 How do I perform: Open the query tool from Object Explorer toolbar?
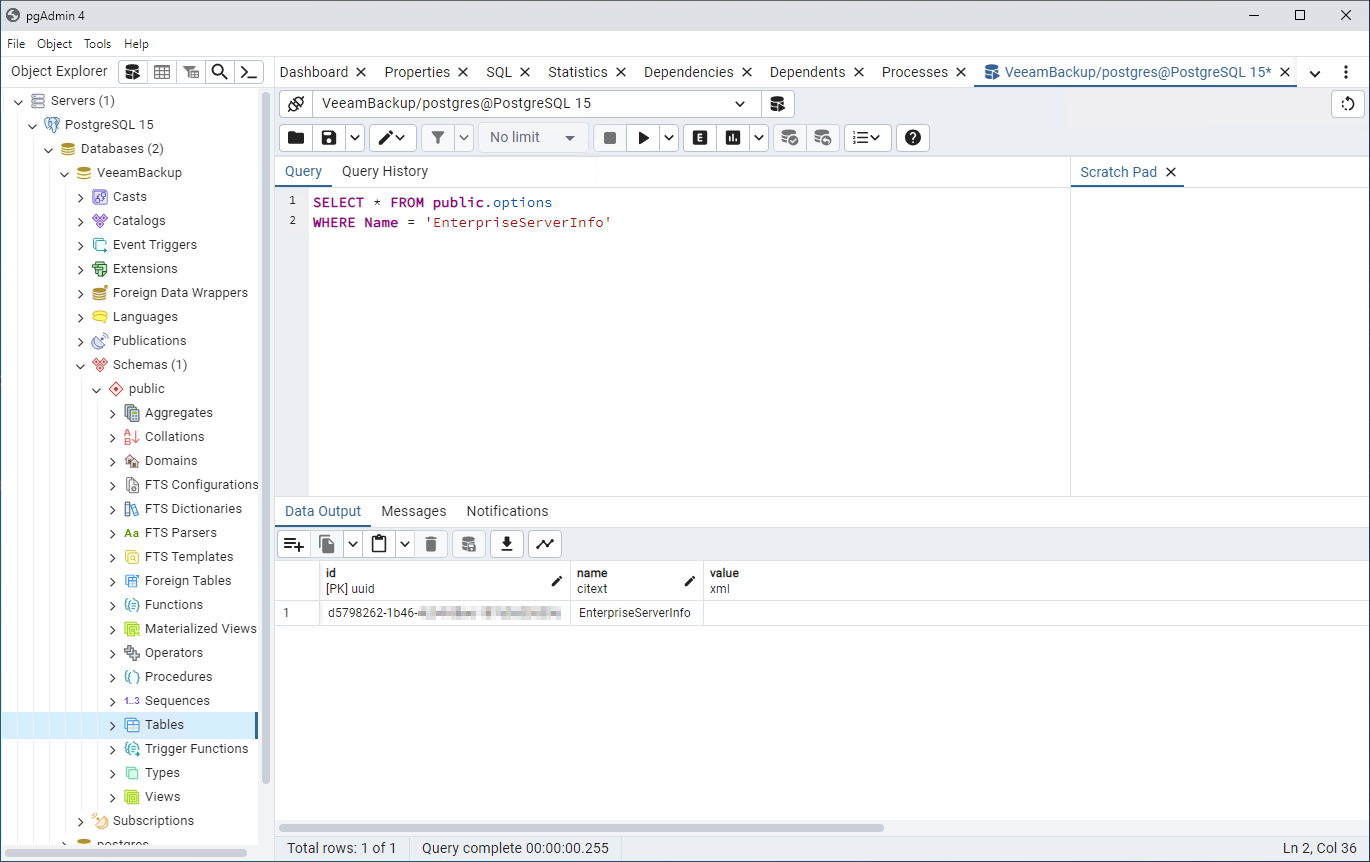coord(133,72)
